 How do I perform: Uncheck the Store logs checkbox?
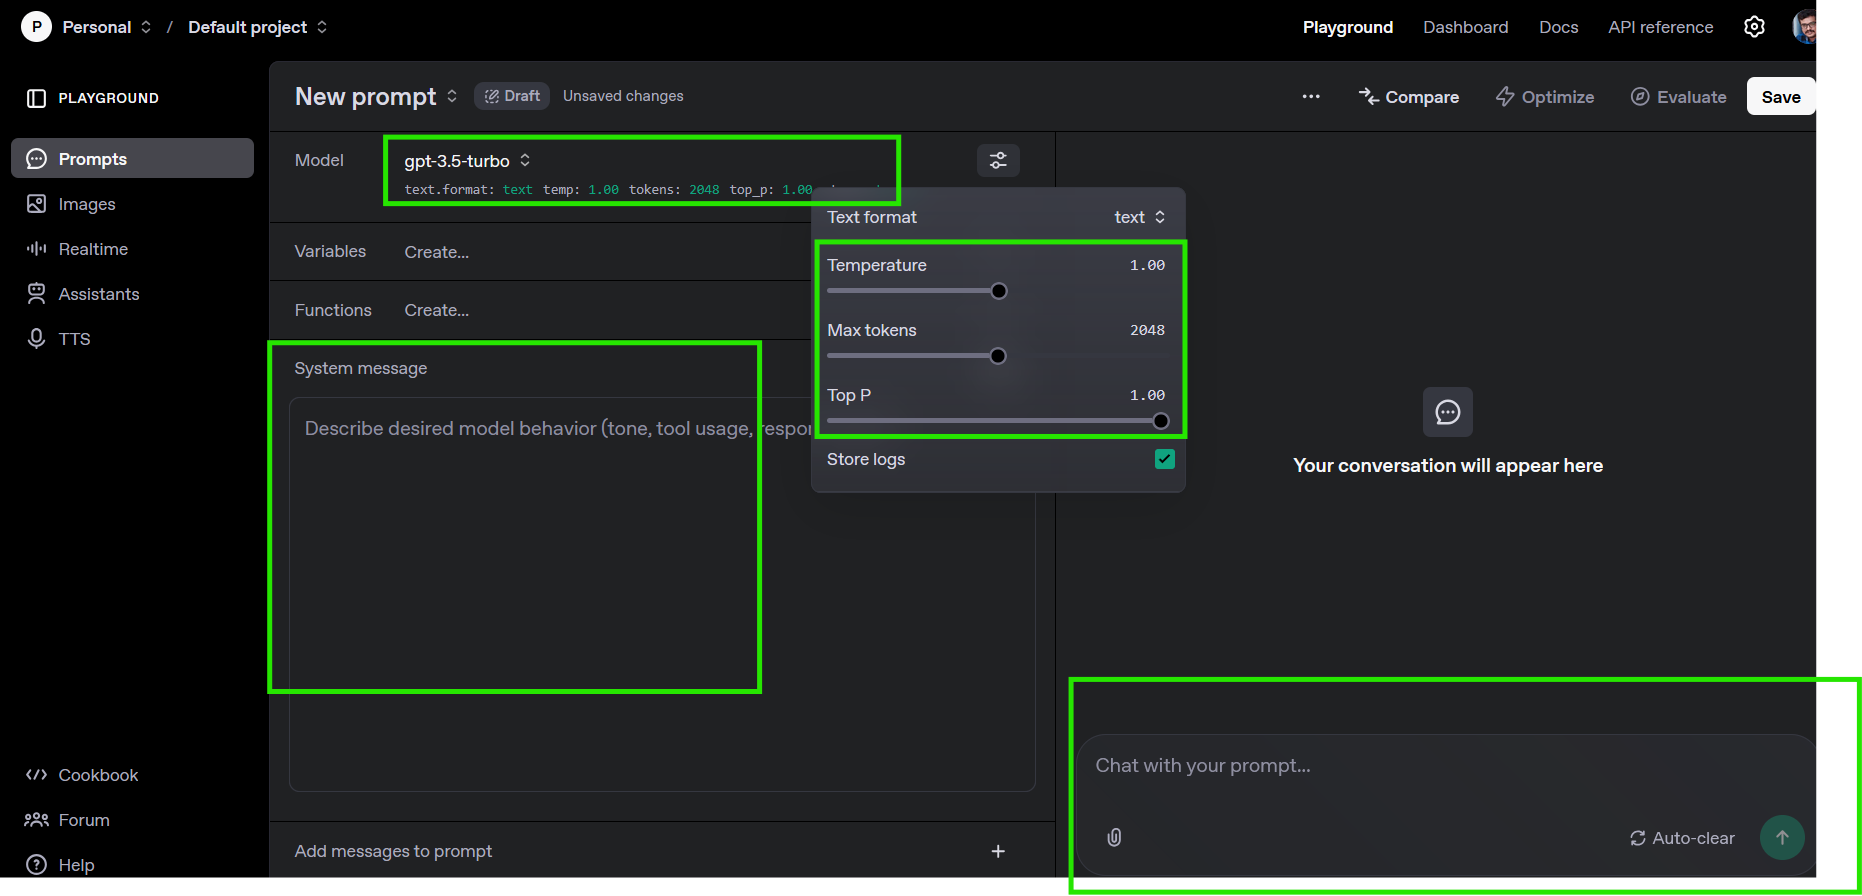[x=1164, y=459]
